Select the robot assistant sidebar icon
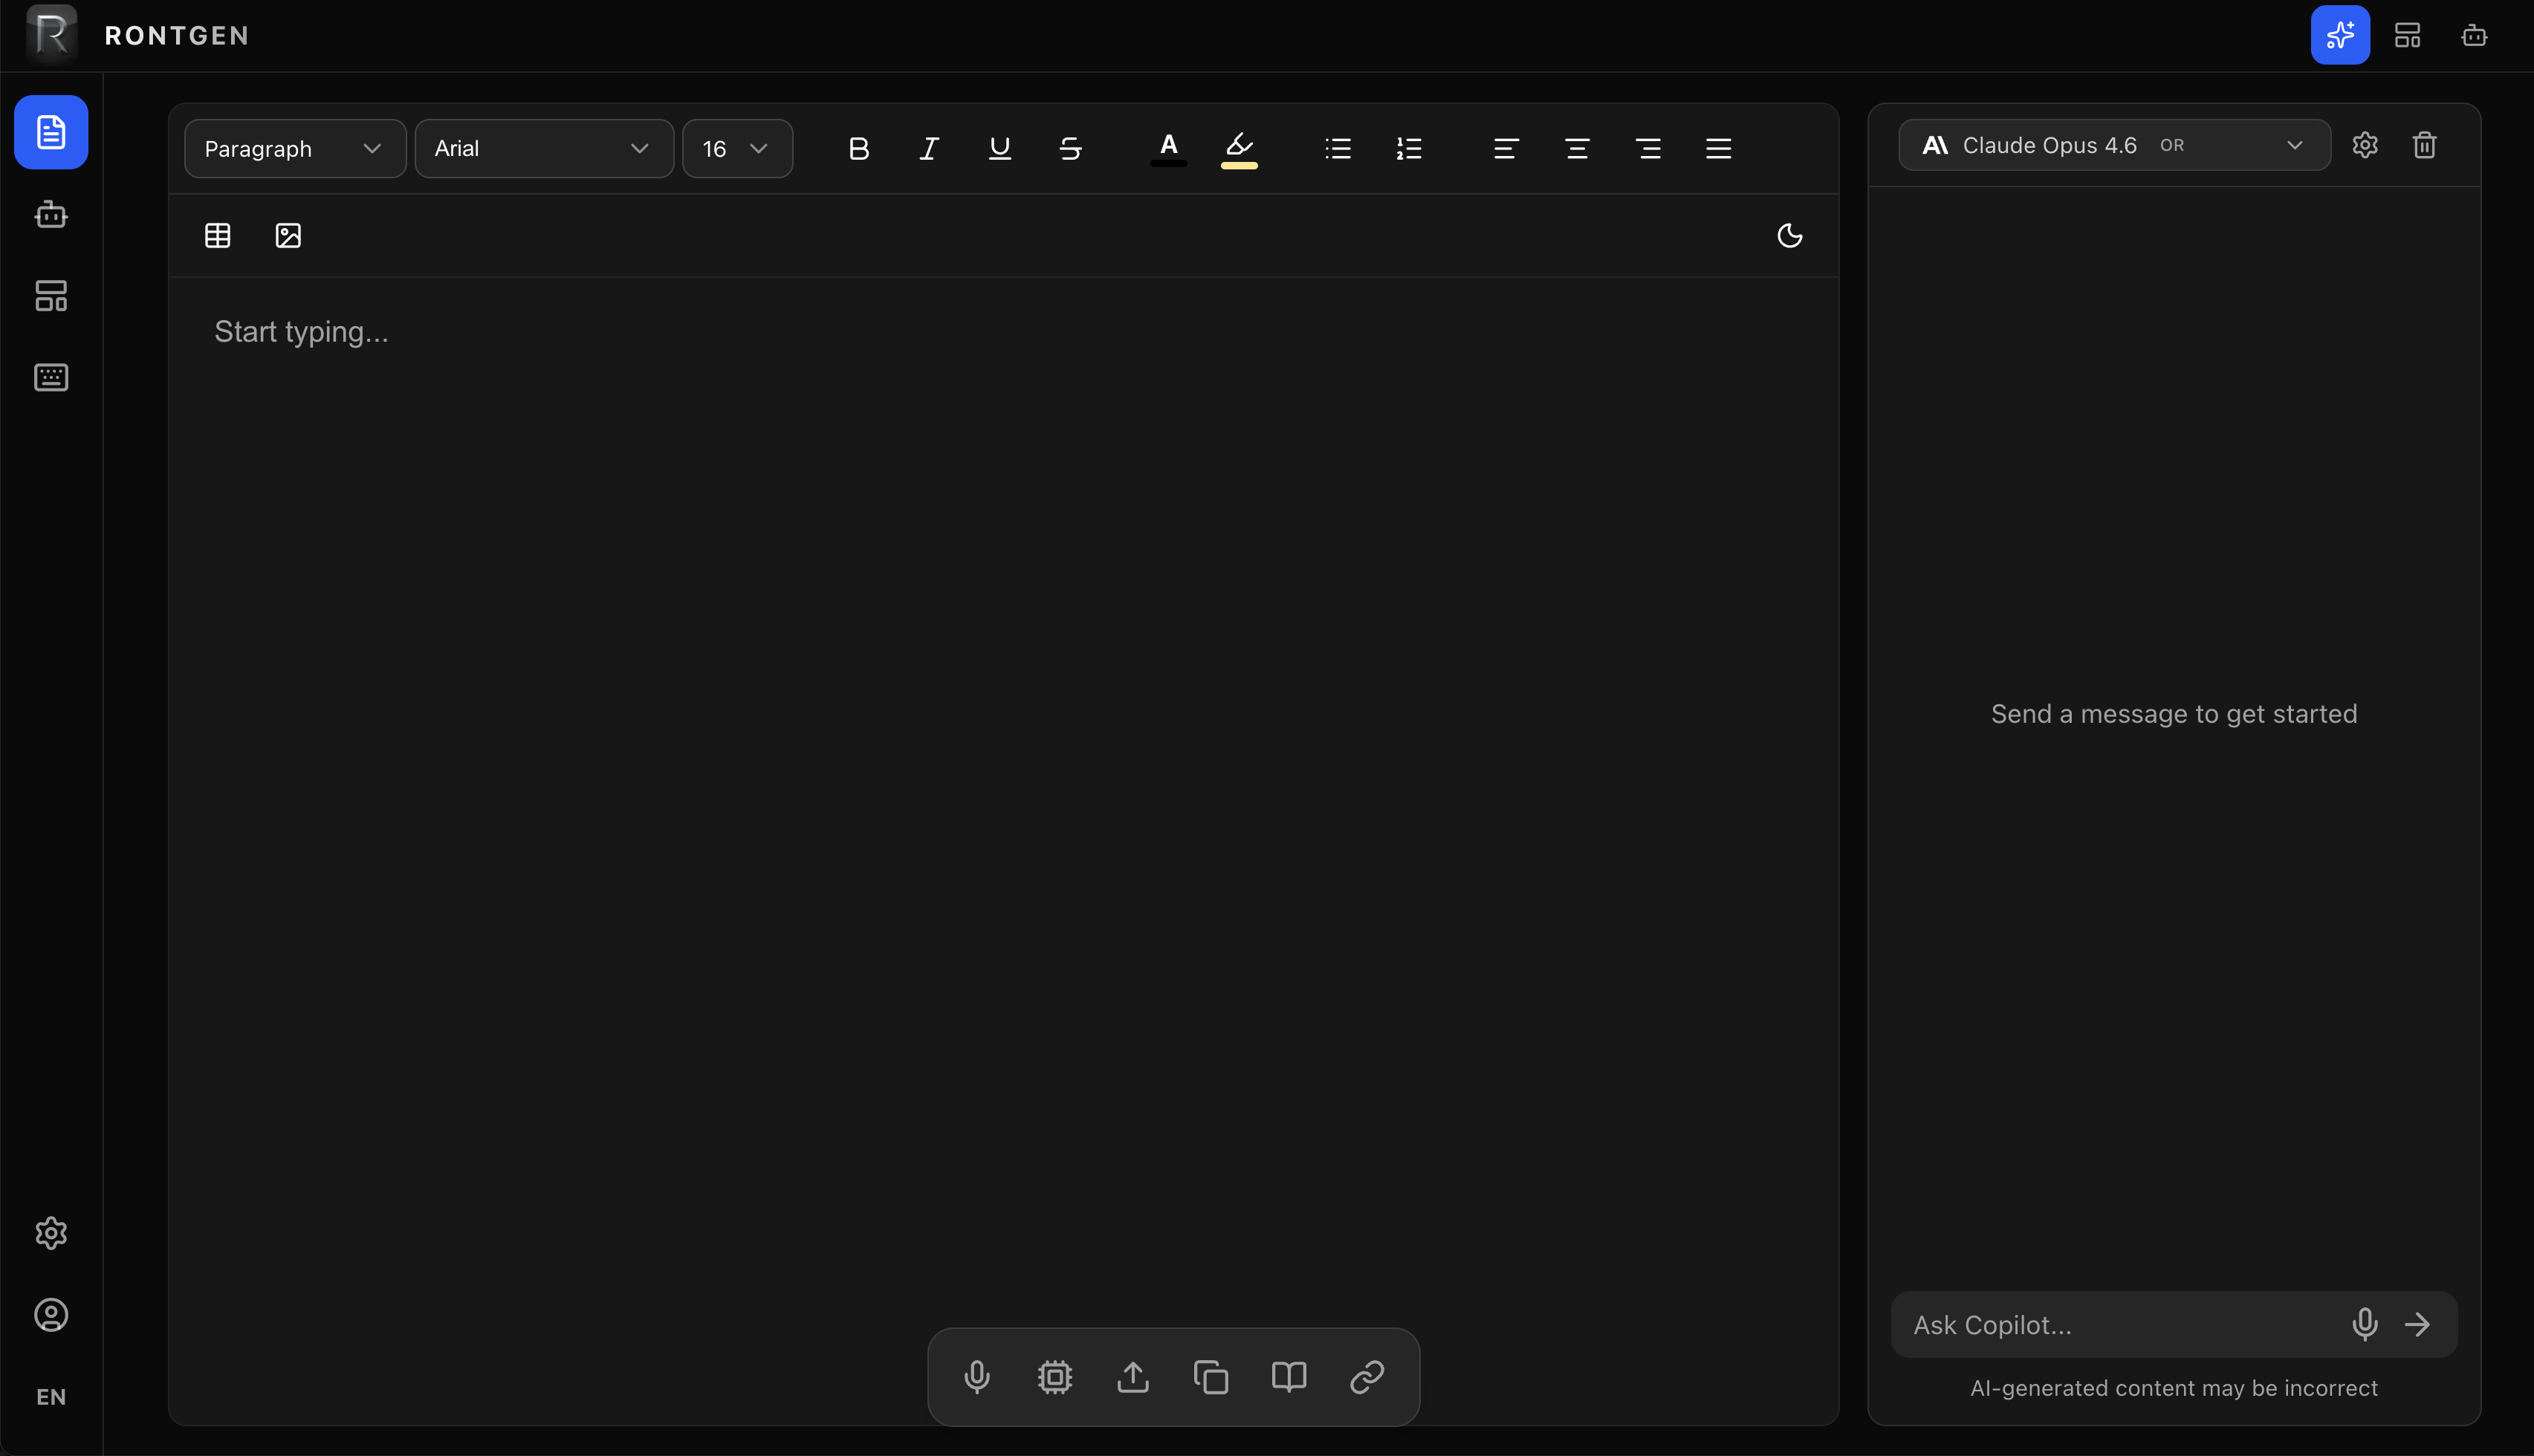The height and width of the screenshot is (1456, 2534). pos(51,214)
